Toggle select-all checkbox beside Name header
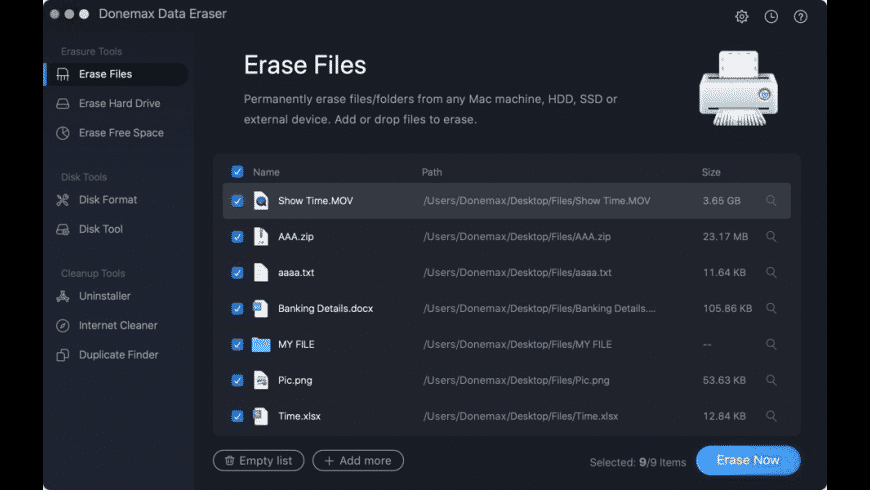Viewport: 870px width, 490px height. [x=237, y=171]
